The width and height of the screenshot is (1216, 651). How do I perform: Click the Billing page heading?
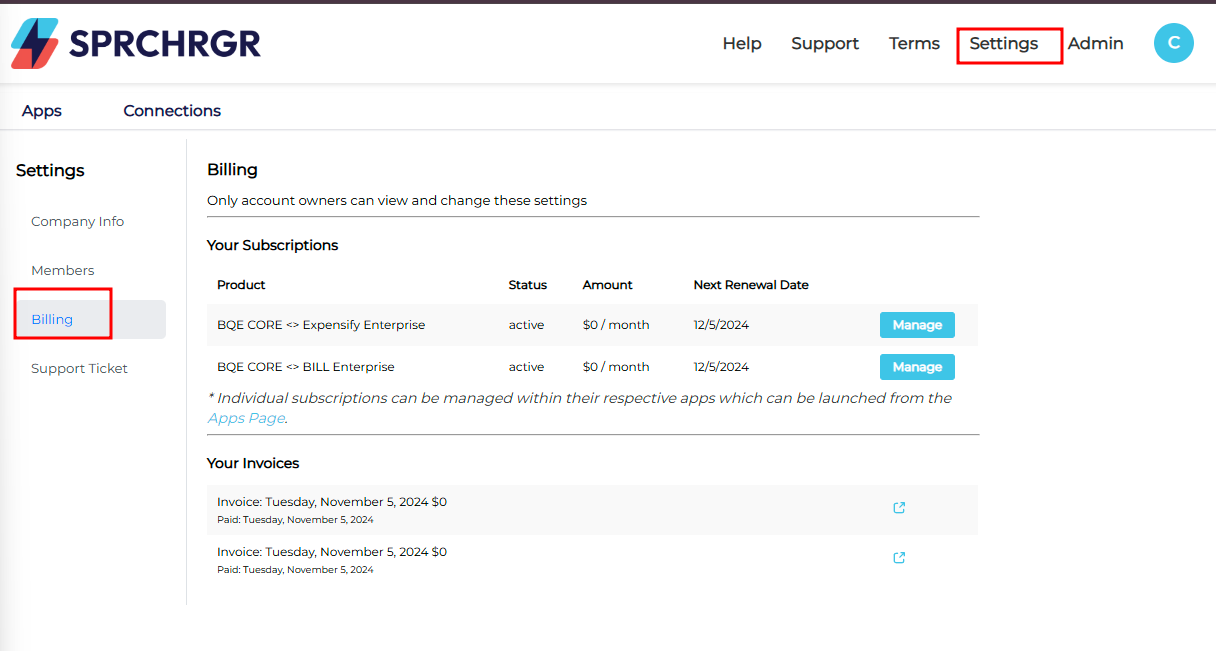(x=232, y=170)
